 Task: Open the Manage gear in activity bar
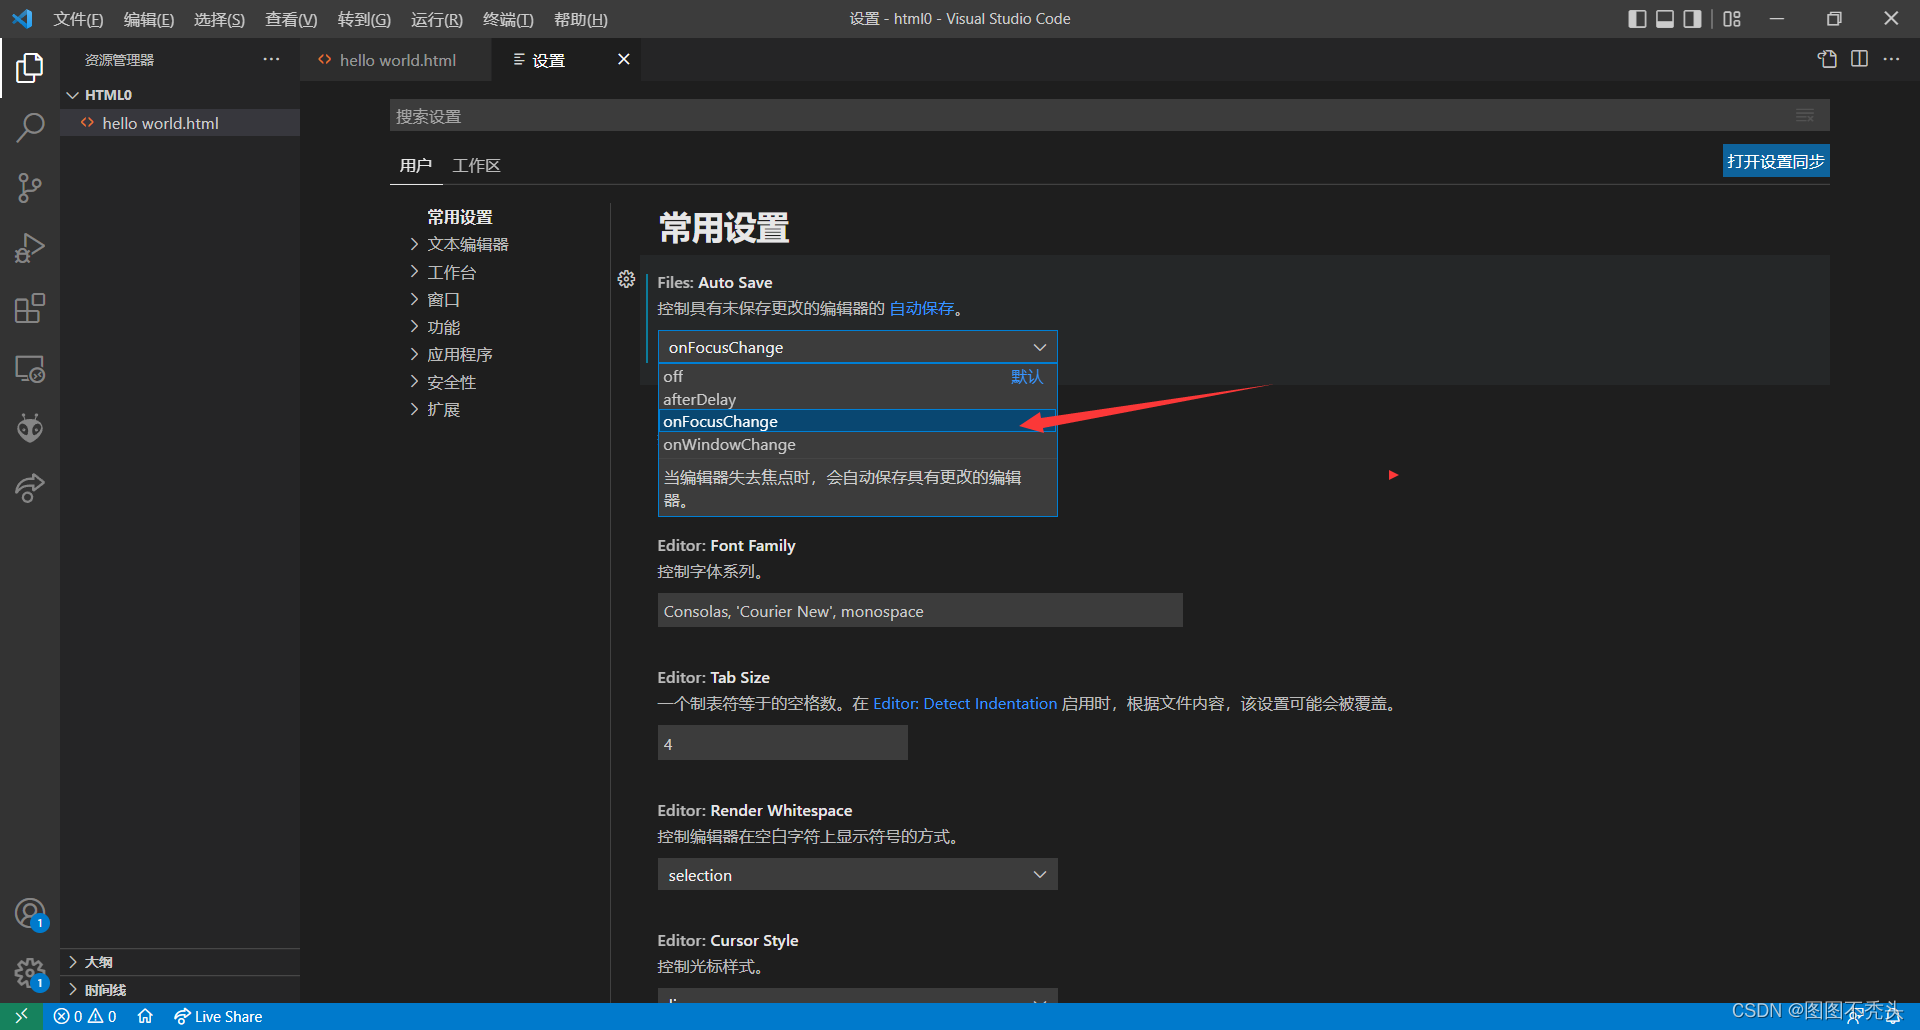(30, 973)
